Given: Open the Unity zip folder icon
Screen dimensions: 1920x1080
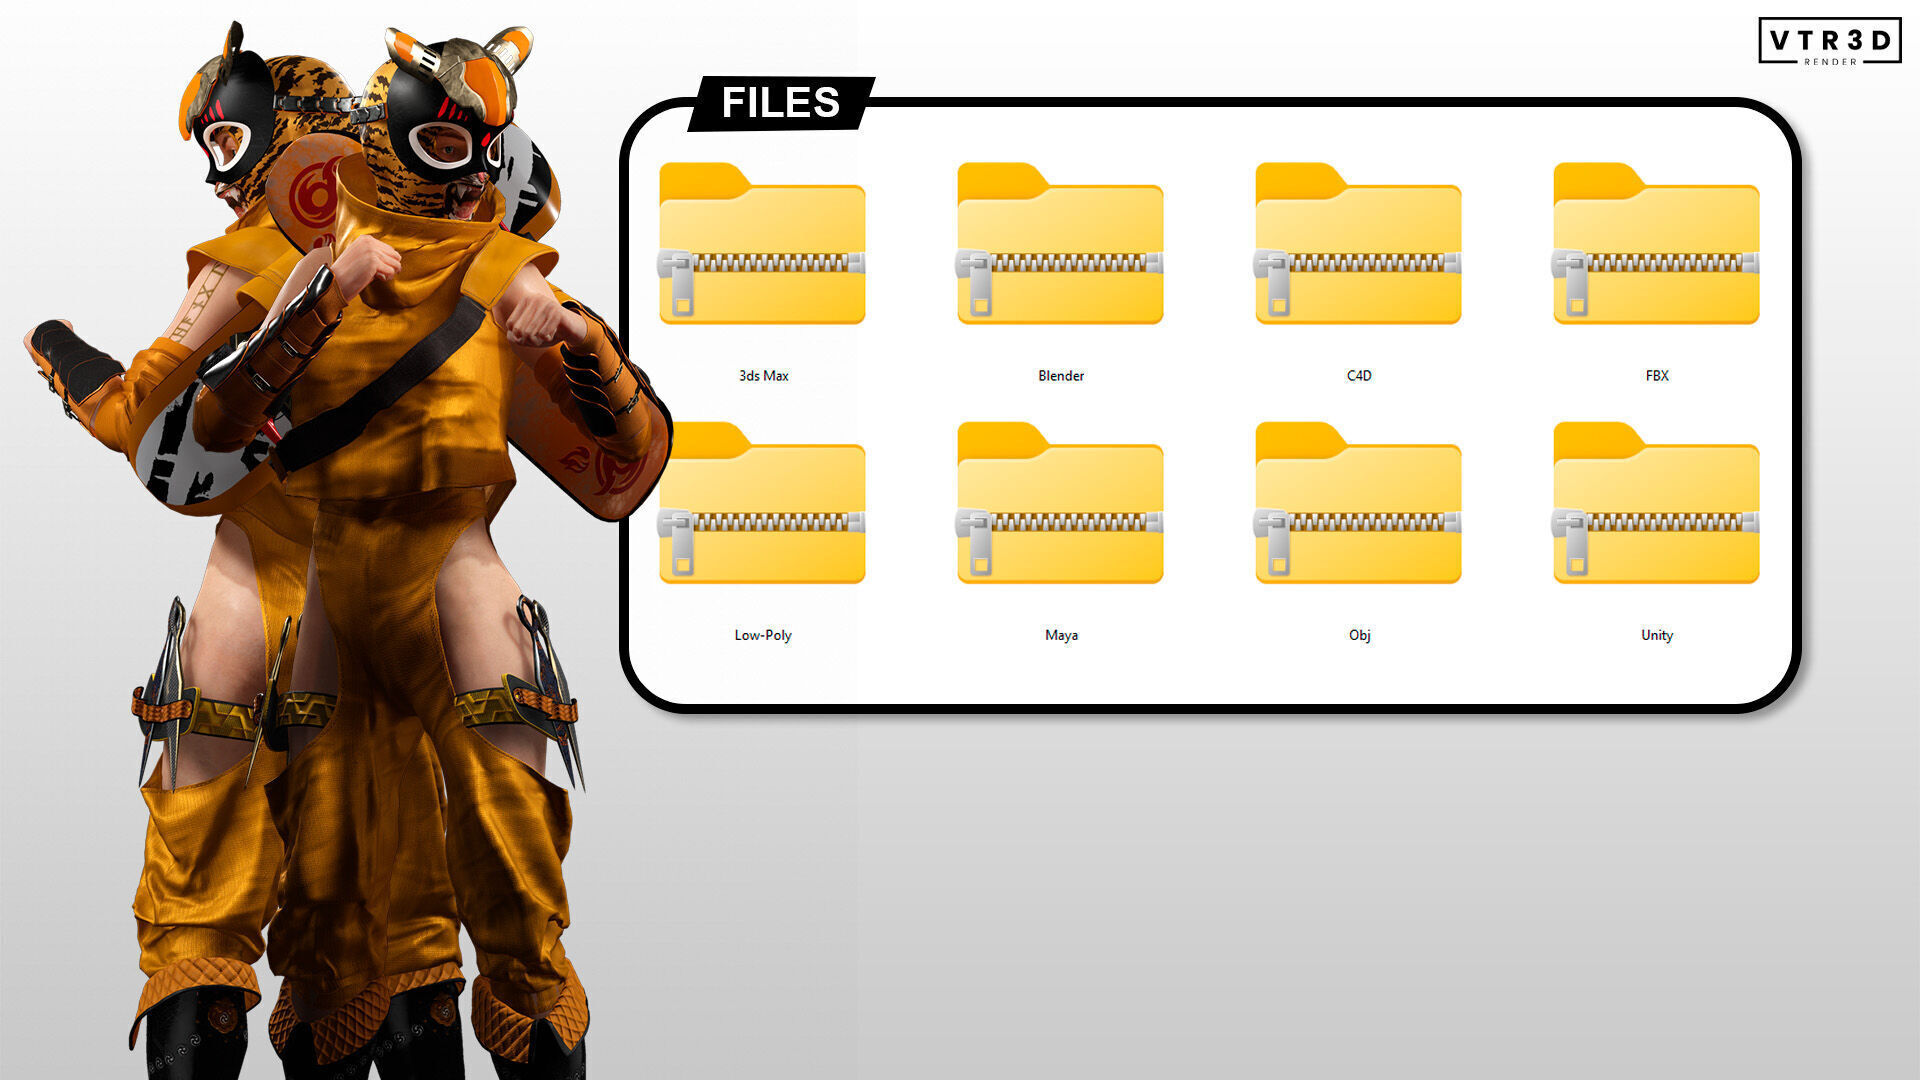Looking at the screenshot, I should tap(1656, 503).
